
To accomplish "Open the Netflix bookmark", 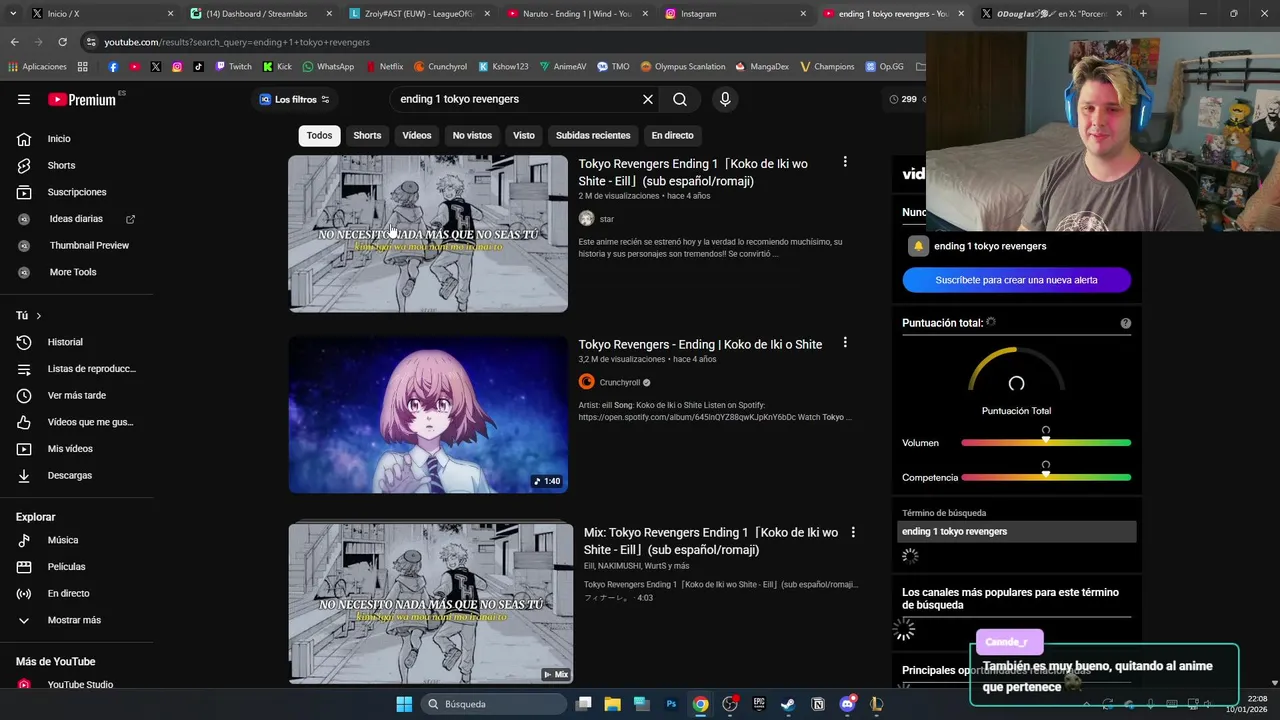I will pos(385,67).
